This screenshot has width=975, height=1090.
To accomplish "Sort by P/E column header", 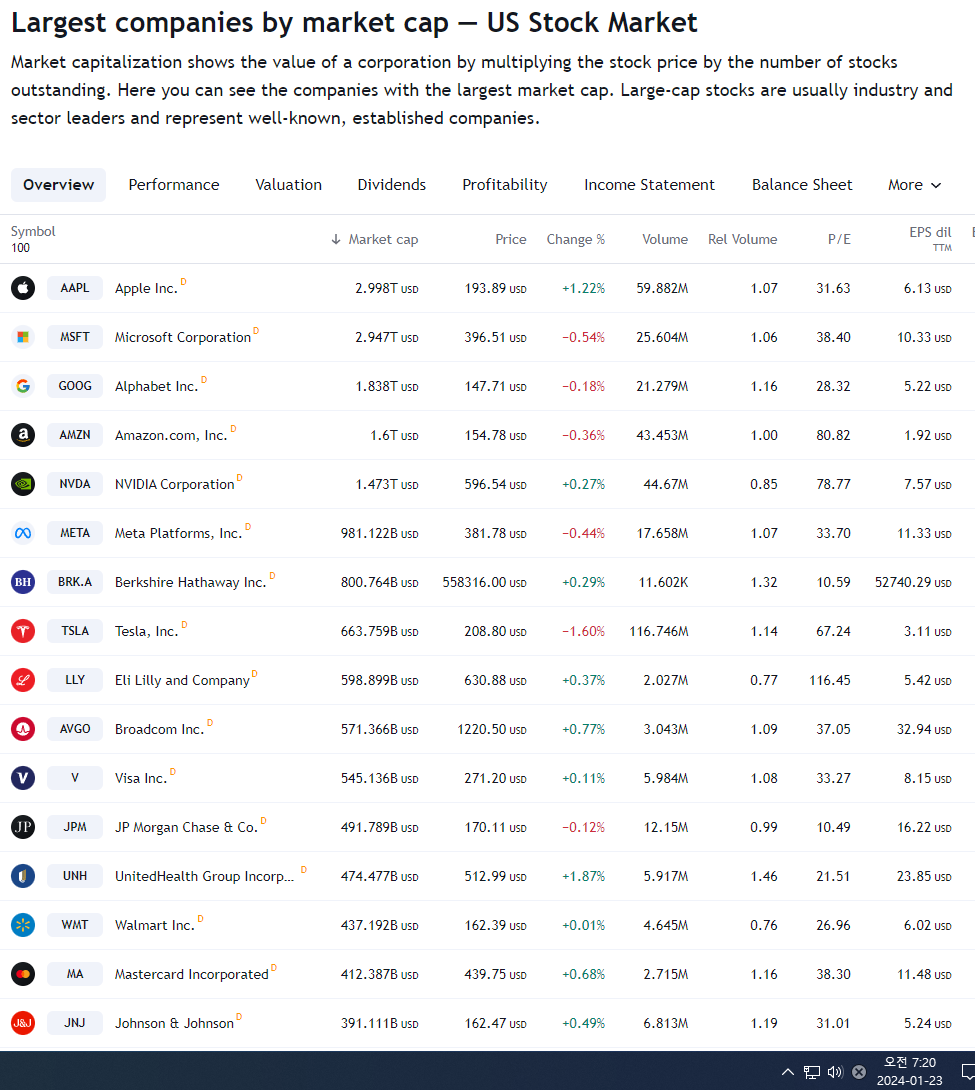I will click(x=839, y=239).
